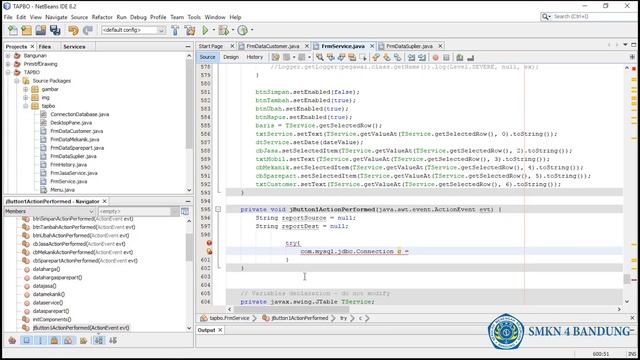Click the Navigator empty filter combo box
This screenshot has height=360, width=640.
click(138, 211)
